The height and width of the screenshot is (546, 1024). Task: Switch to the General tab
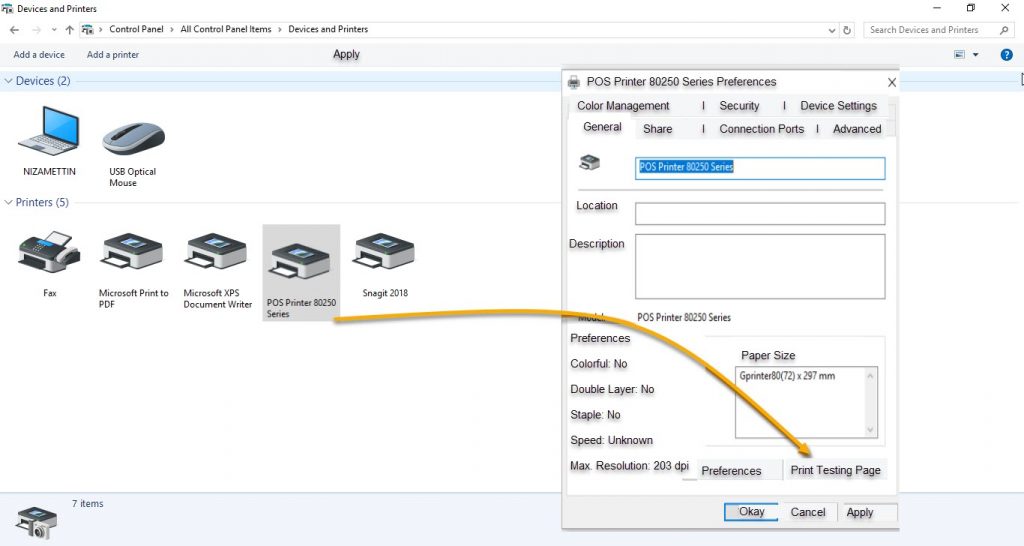click(x=602, y=127)
